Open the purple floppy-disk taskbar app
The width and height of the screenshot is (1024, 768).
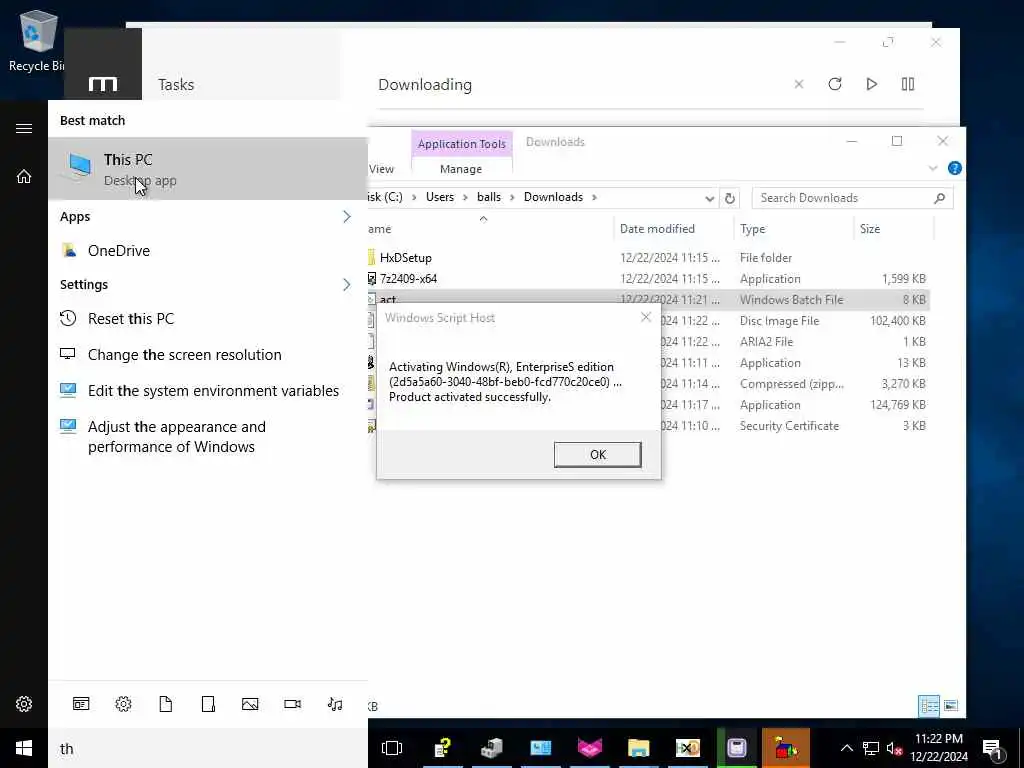(x=737, y=748)
